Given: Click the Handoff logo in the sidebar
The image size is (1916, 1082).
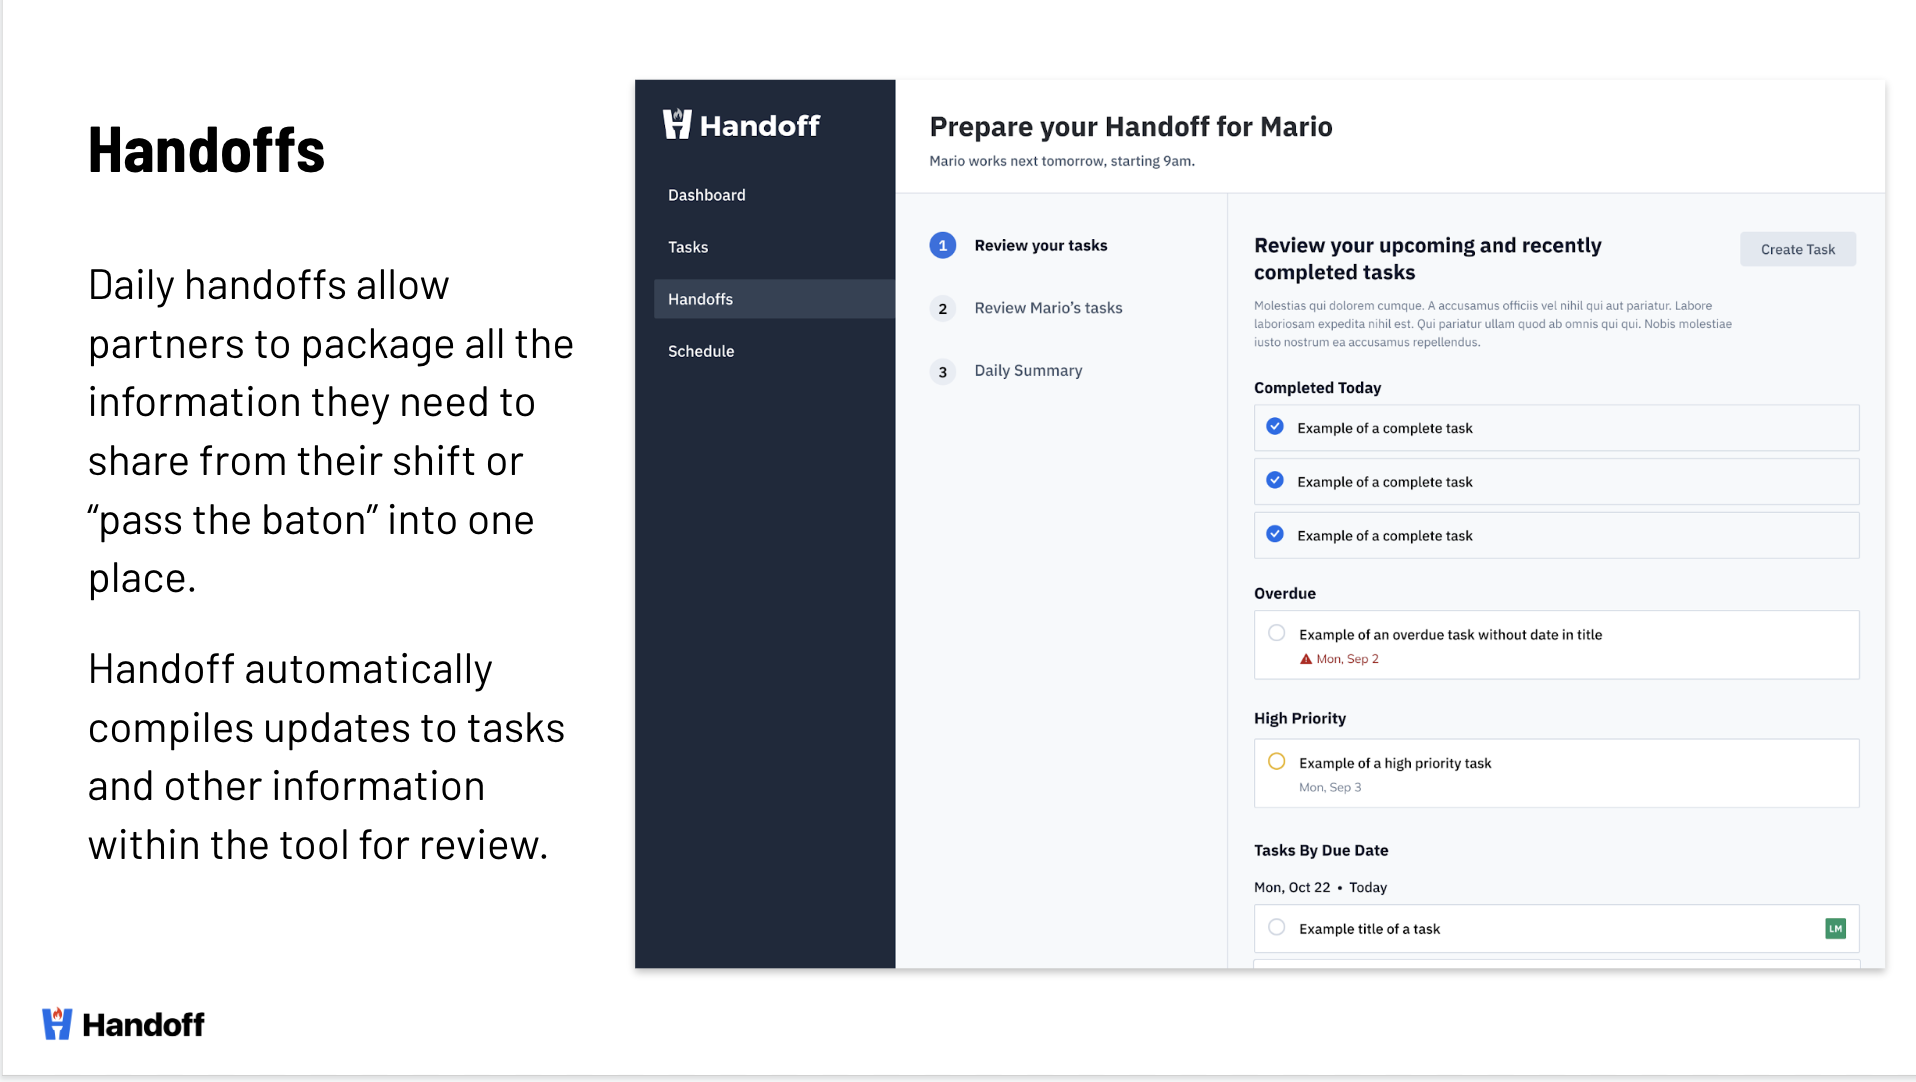Looking at the screenshot, I should click(741, 125).
